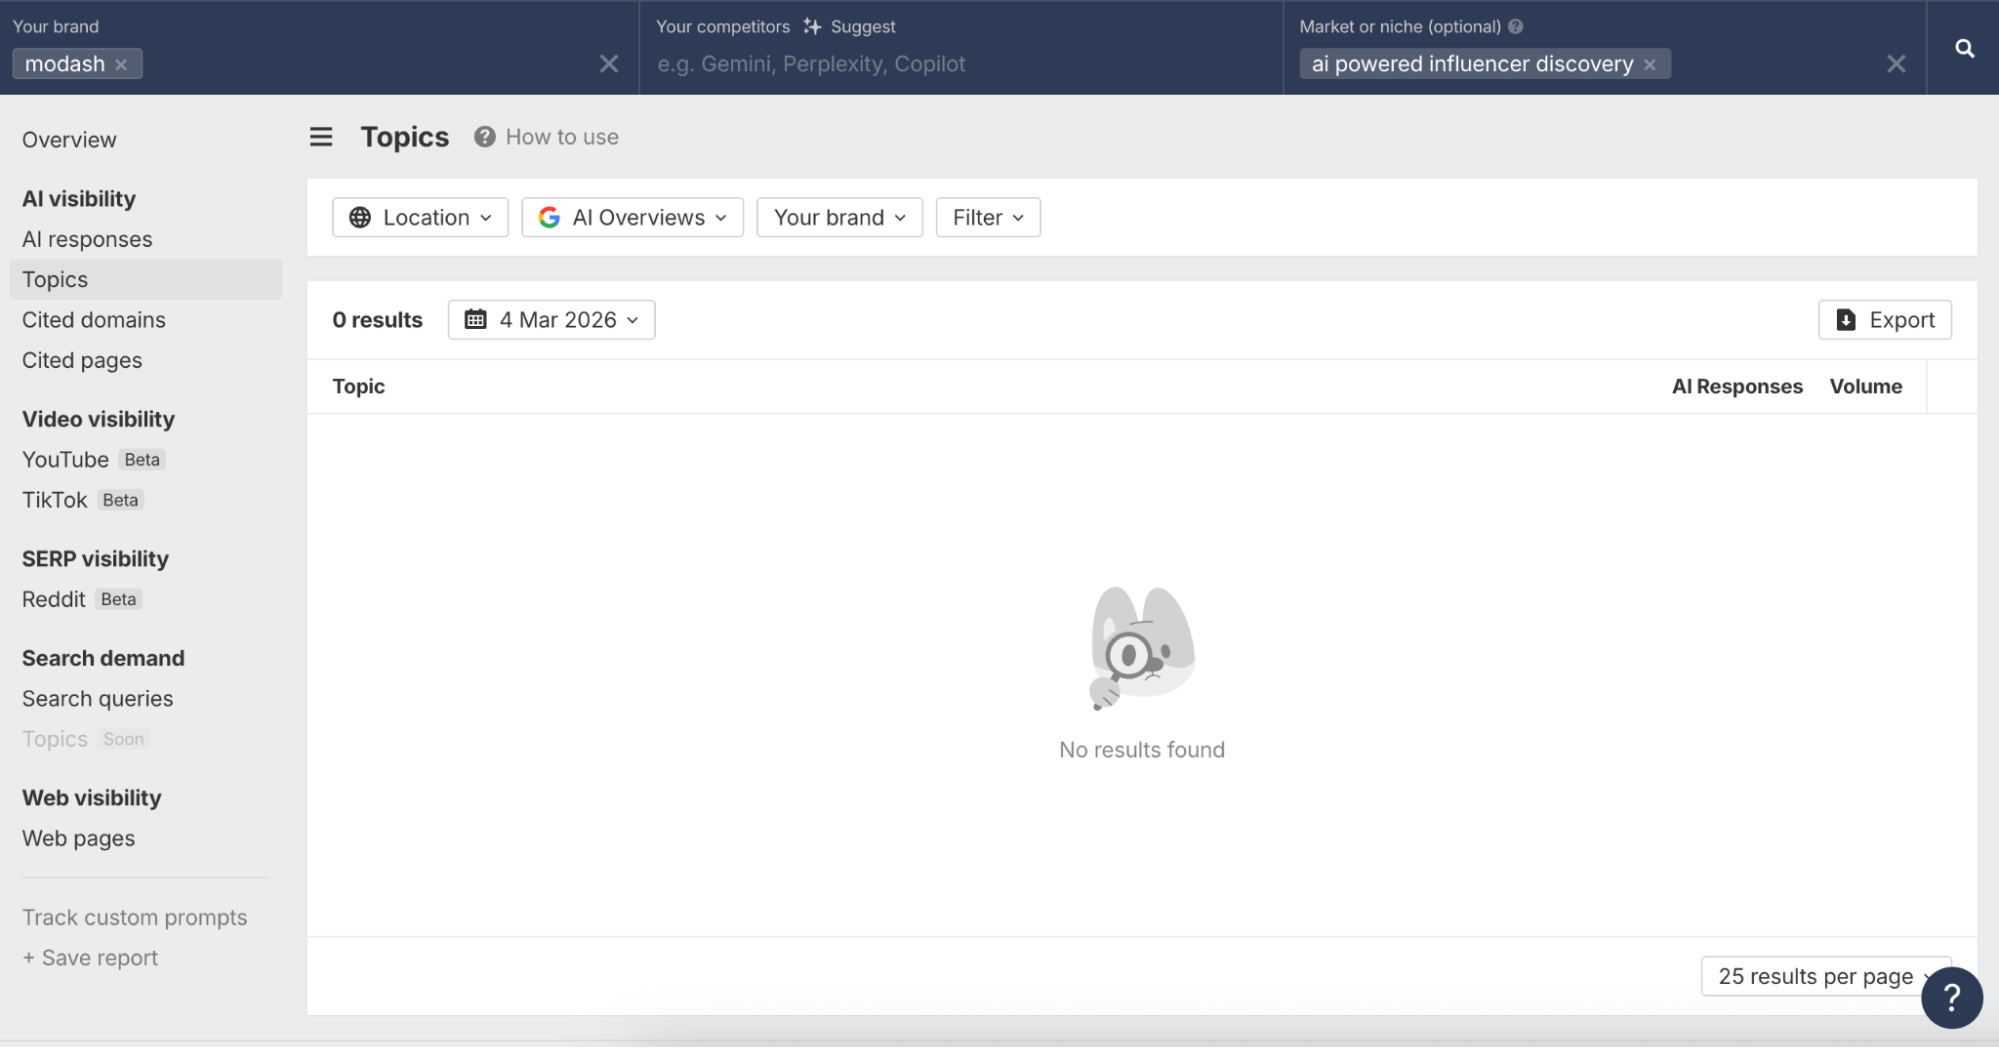Click the search magnifier icon
Viewport: 1999px width, 1048px height.
point(1964,48)
